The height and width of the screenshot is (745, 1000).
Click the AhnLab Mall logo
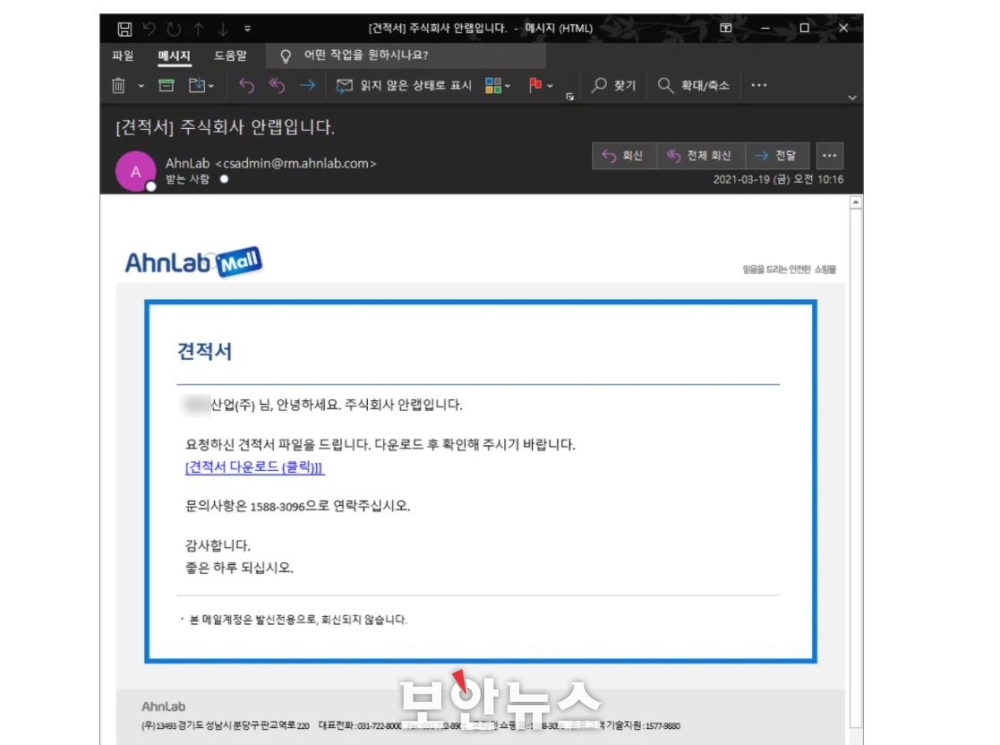193,262
